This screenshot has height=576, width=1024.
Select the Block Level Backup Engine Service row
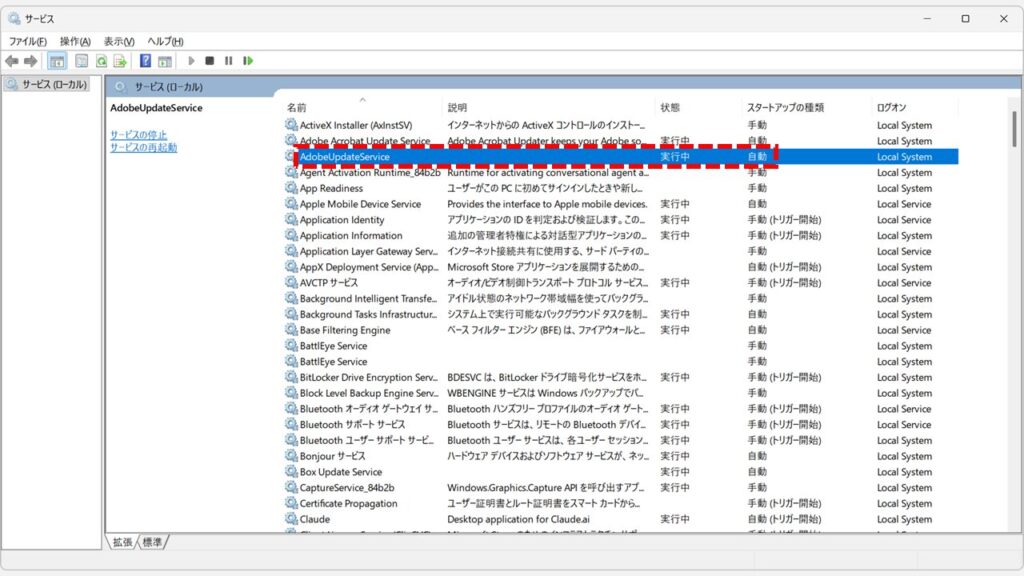coord(621,393)
